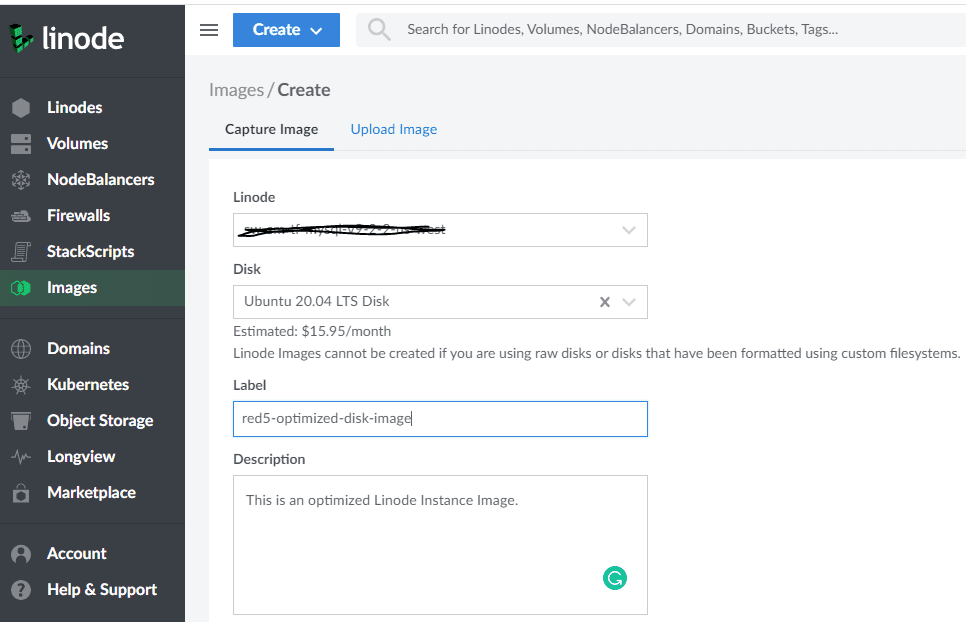Click the search magnifier icon
The width and height of the screenshot is (966, 622).
(x=379, y=29)
